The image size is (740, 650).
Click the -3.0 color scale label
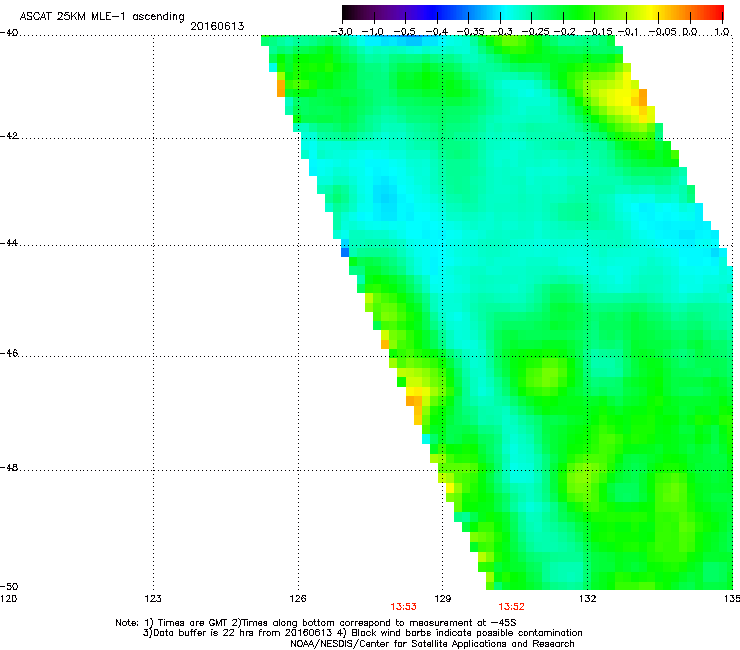(x=341, y=32)
